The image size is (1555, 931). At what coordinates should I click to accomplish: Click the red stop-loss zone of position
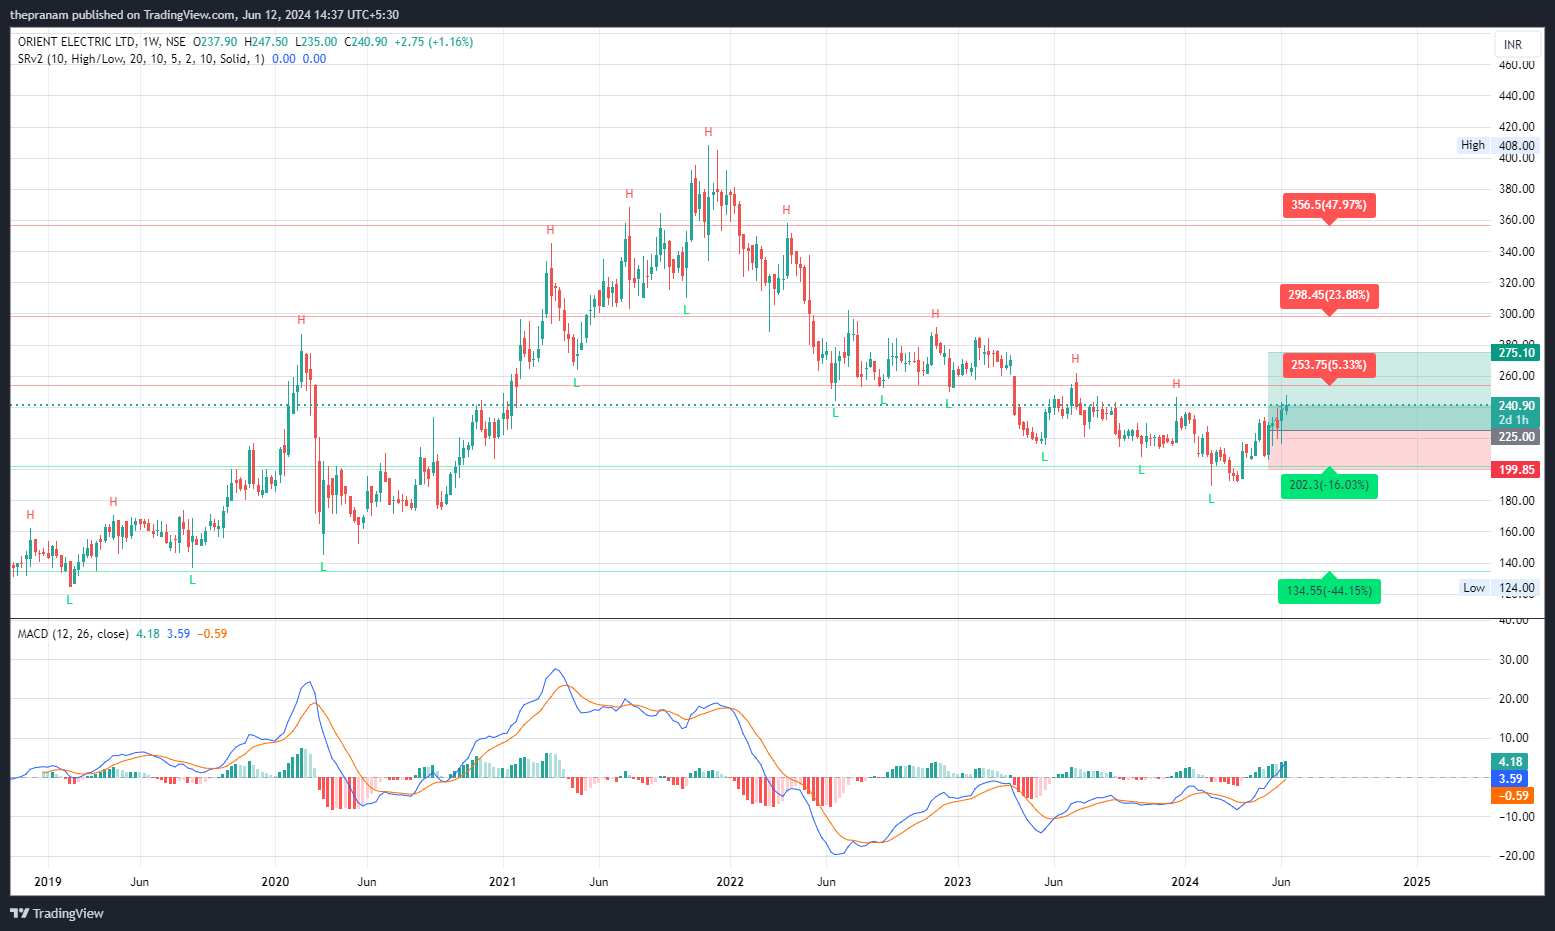pos(1379,450)
